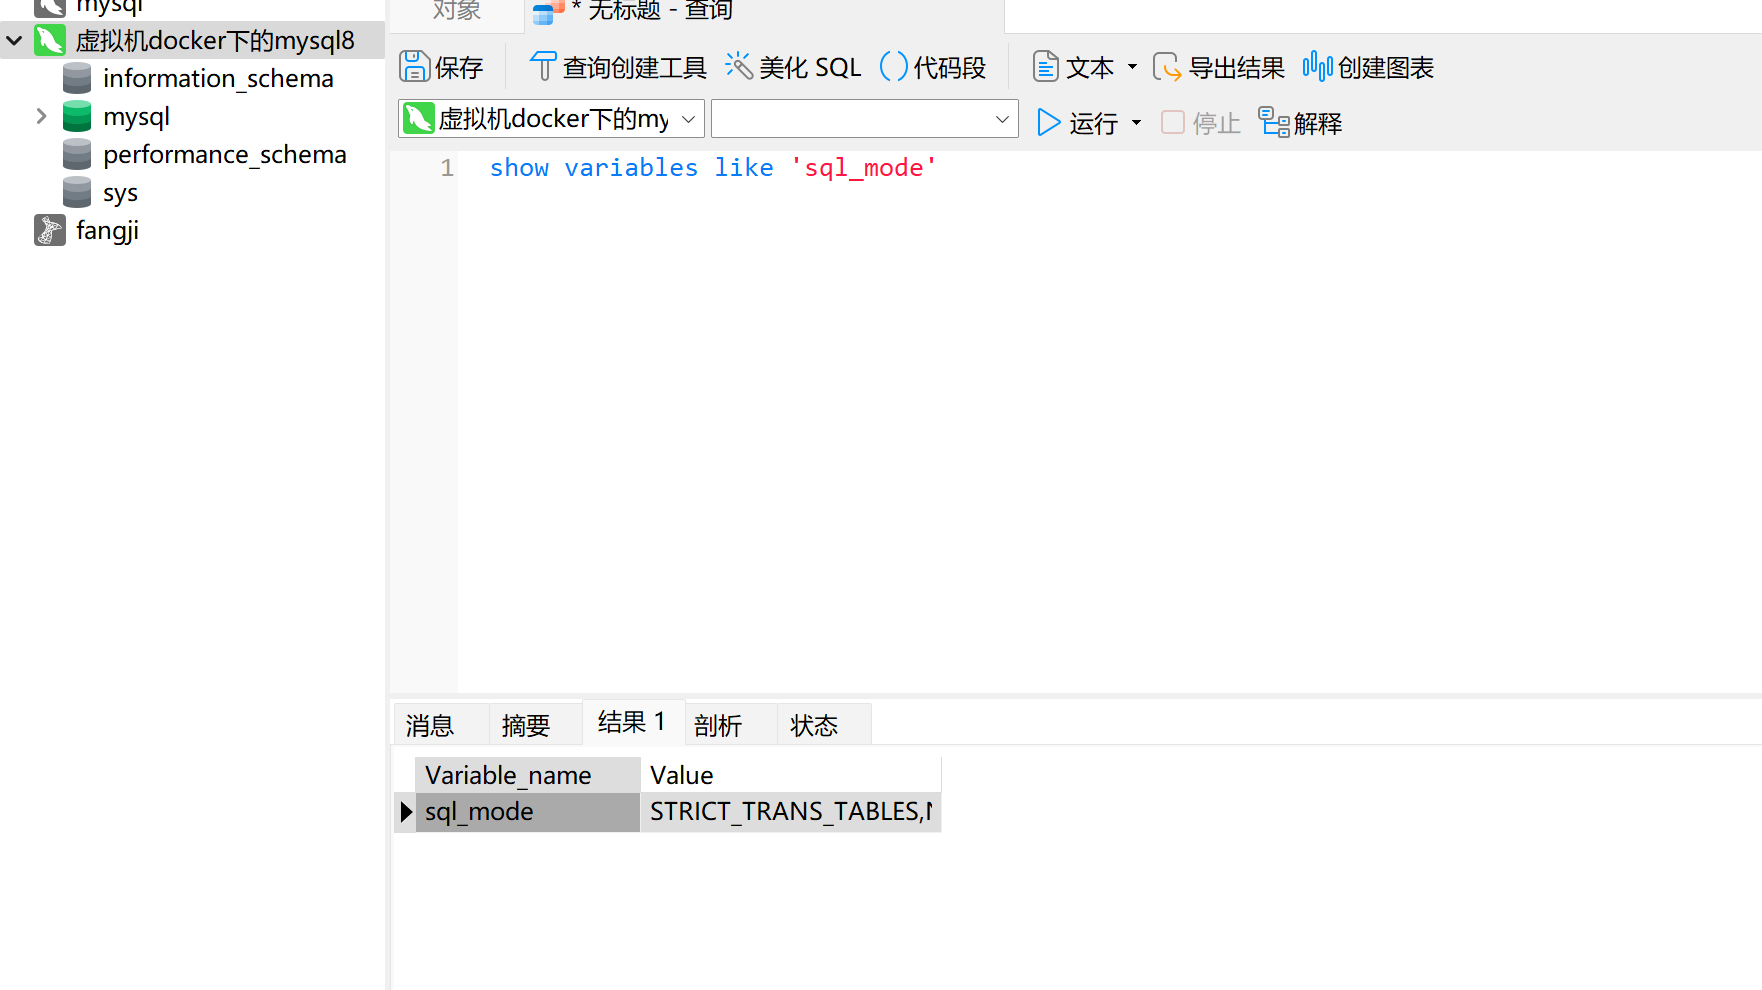The height and width of the screenshot is (990, 1762).
Task: Open the Query Builder tool (查询创建工具)
Action: [x=543, y=67]
